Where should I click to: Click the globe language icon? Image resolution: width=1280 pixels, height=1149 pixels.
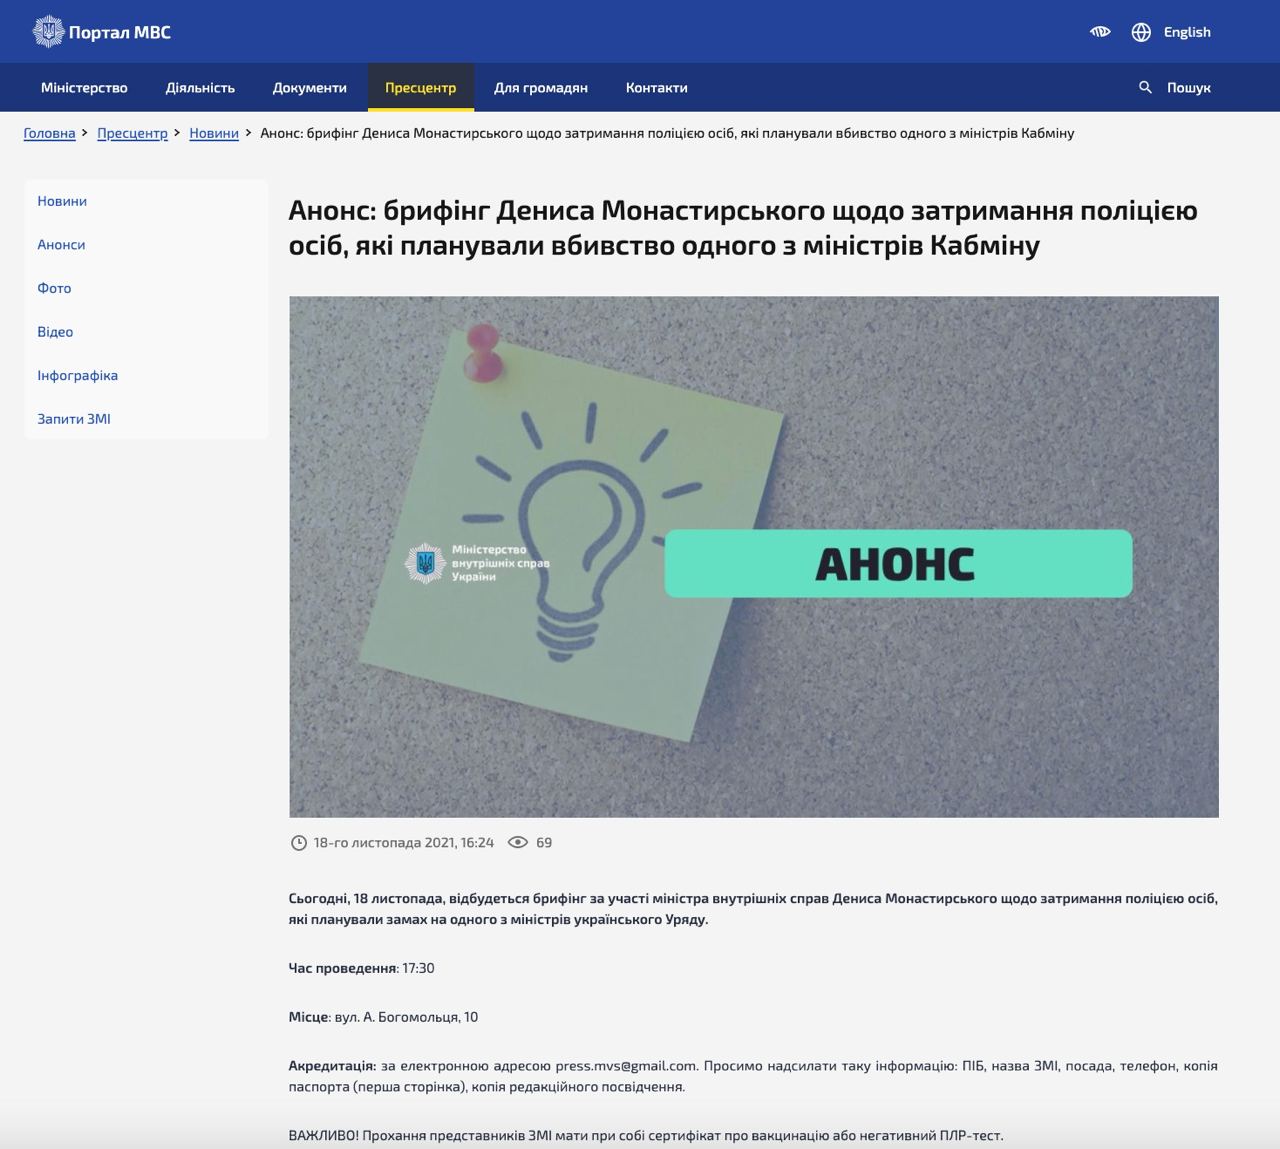coord(1141,32)
